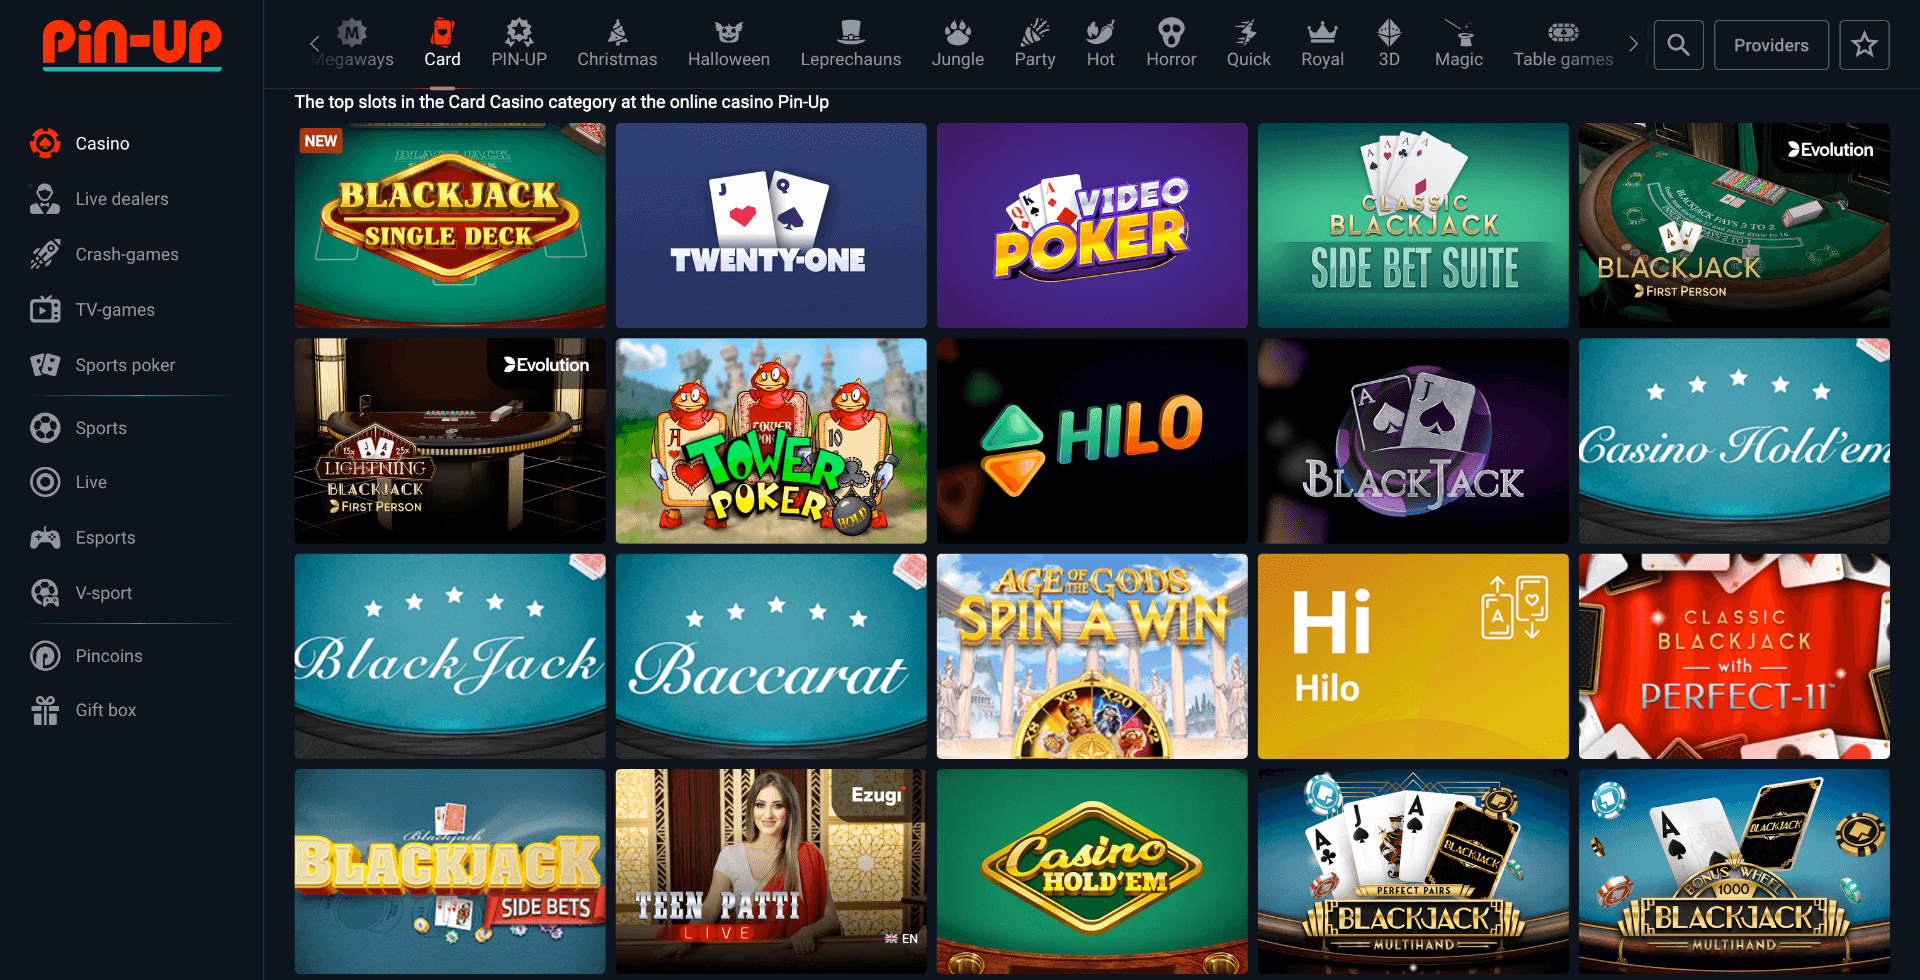The width and height of the screenshot is (1920, 980).
Task: Click the PIN-UP logo
Action: click(131, 45)
